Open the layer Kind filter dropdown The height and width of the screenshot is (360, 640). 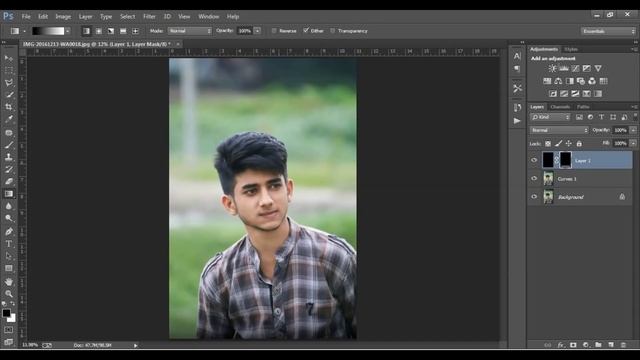pos(550,117)
